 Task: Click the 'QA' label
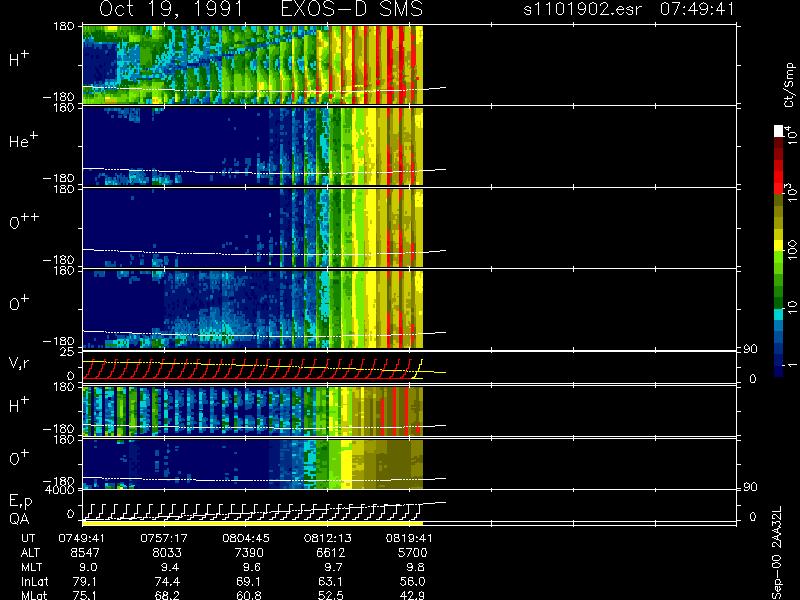point(19,518)
